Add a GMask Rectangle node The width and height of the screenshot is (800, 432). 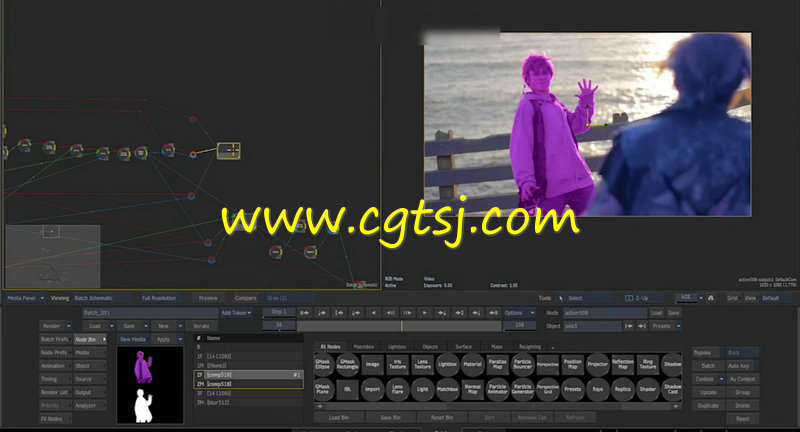[347, 364]
